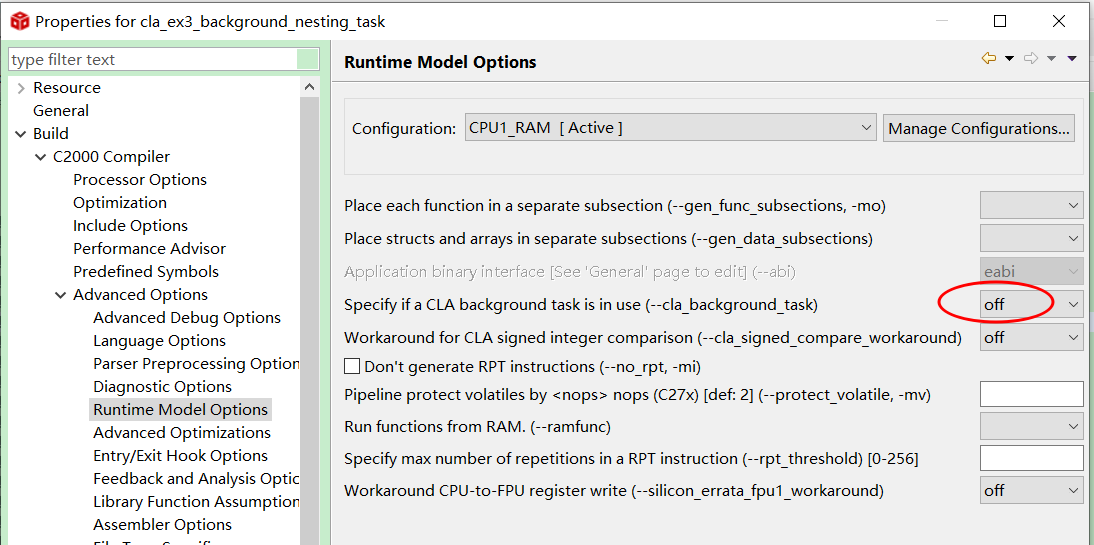Enable Don't generate RPT instructions checkbox

(x=352, y=367)
